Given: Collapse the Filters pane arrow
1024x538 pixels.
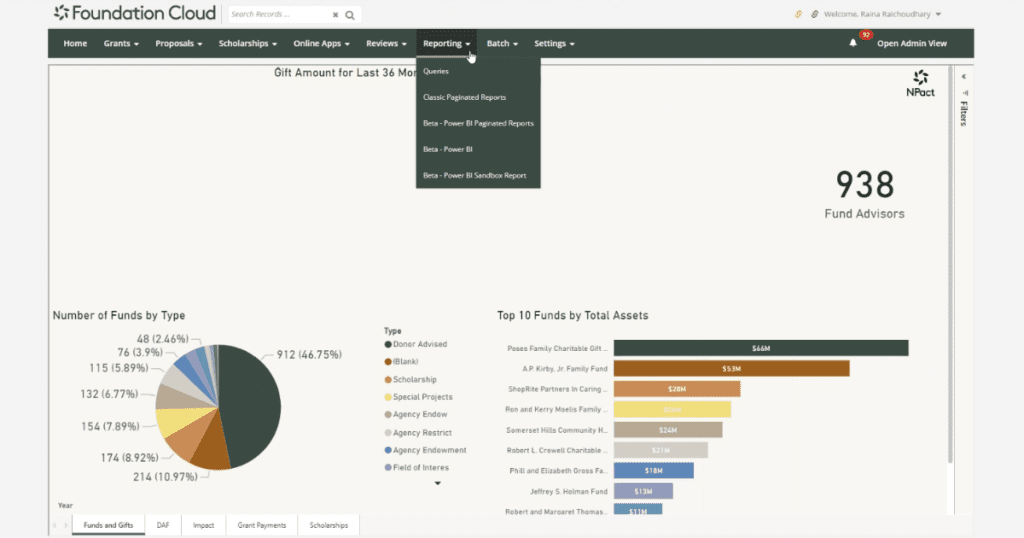Looking at the screenshot, I should 964,76.
